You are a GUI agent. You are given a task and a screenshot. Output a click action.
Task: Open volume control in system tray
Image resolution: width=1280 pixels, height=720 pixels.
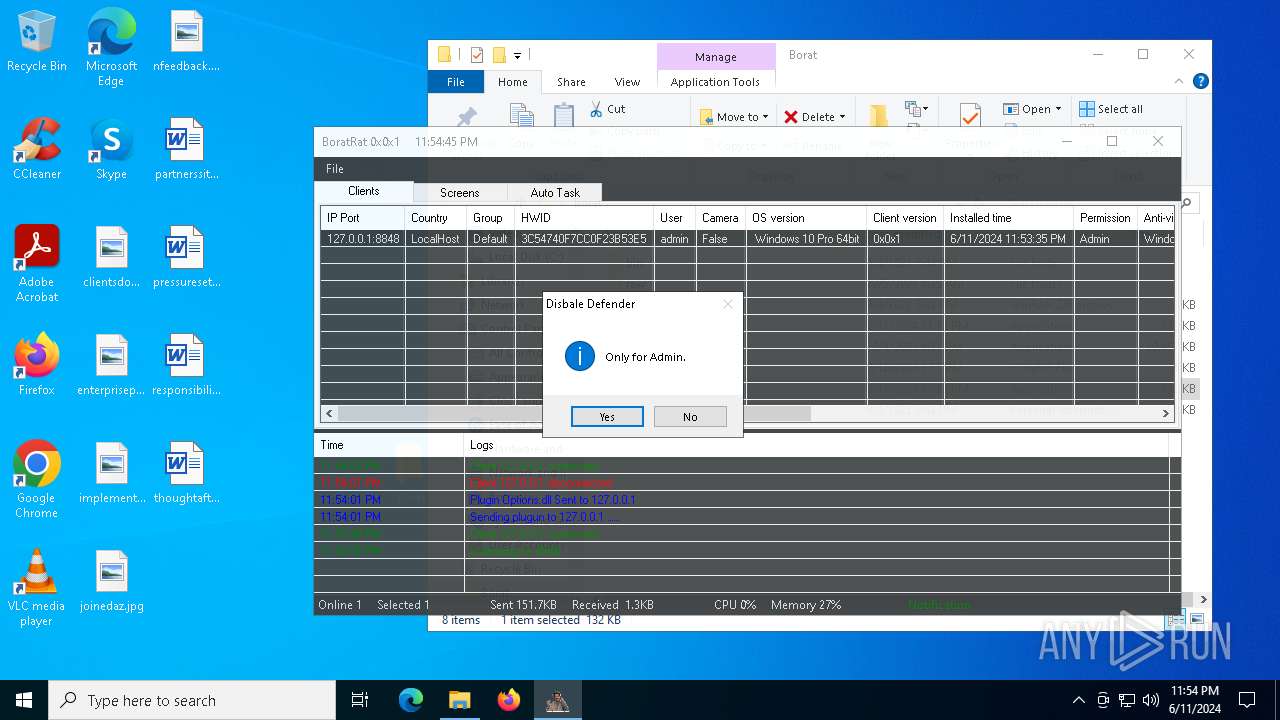(x=1151, y=700)
